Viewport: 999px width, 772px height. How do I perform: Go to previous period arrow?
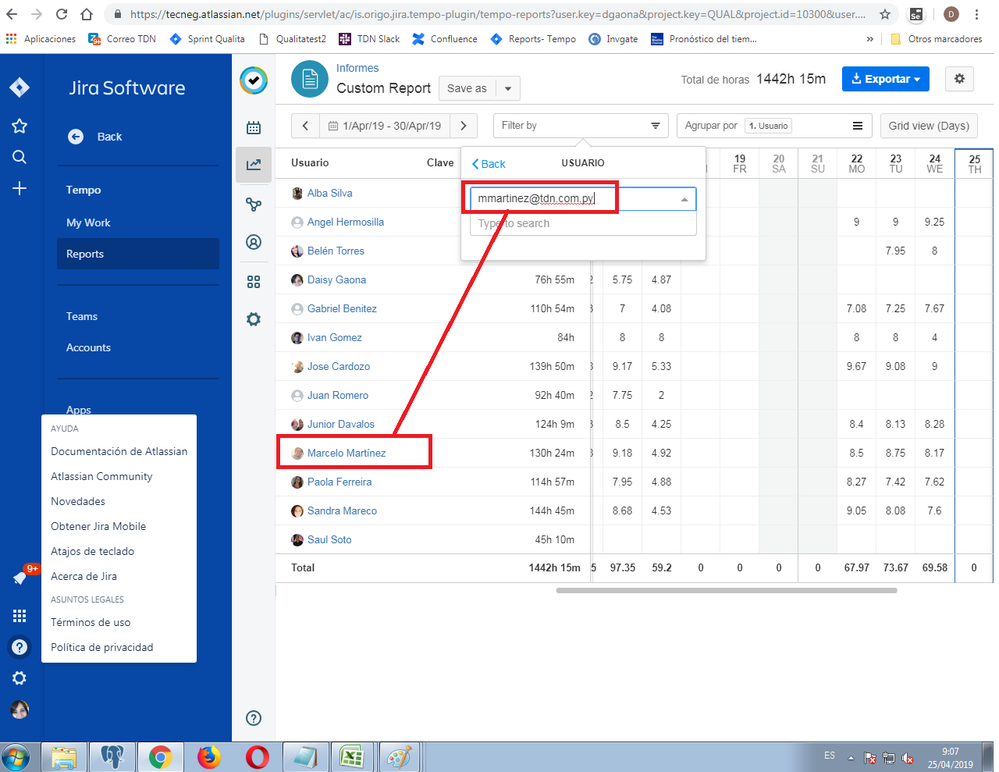tap(305, 126)
